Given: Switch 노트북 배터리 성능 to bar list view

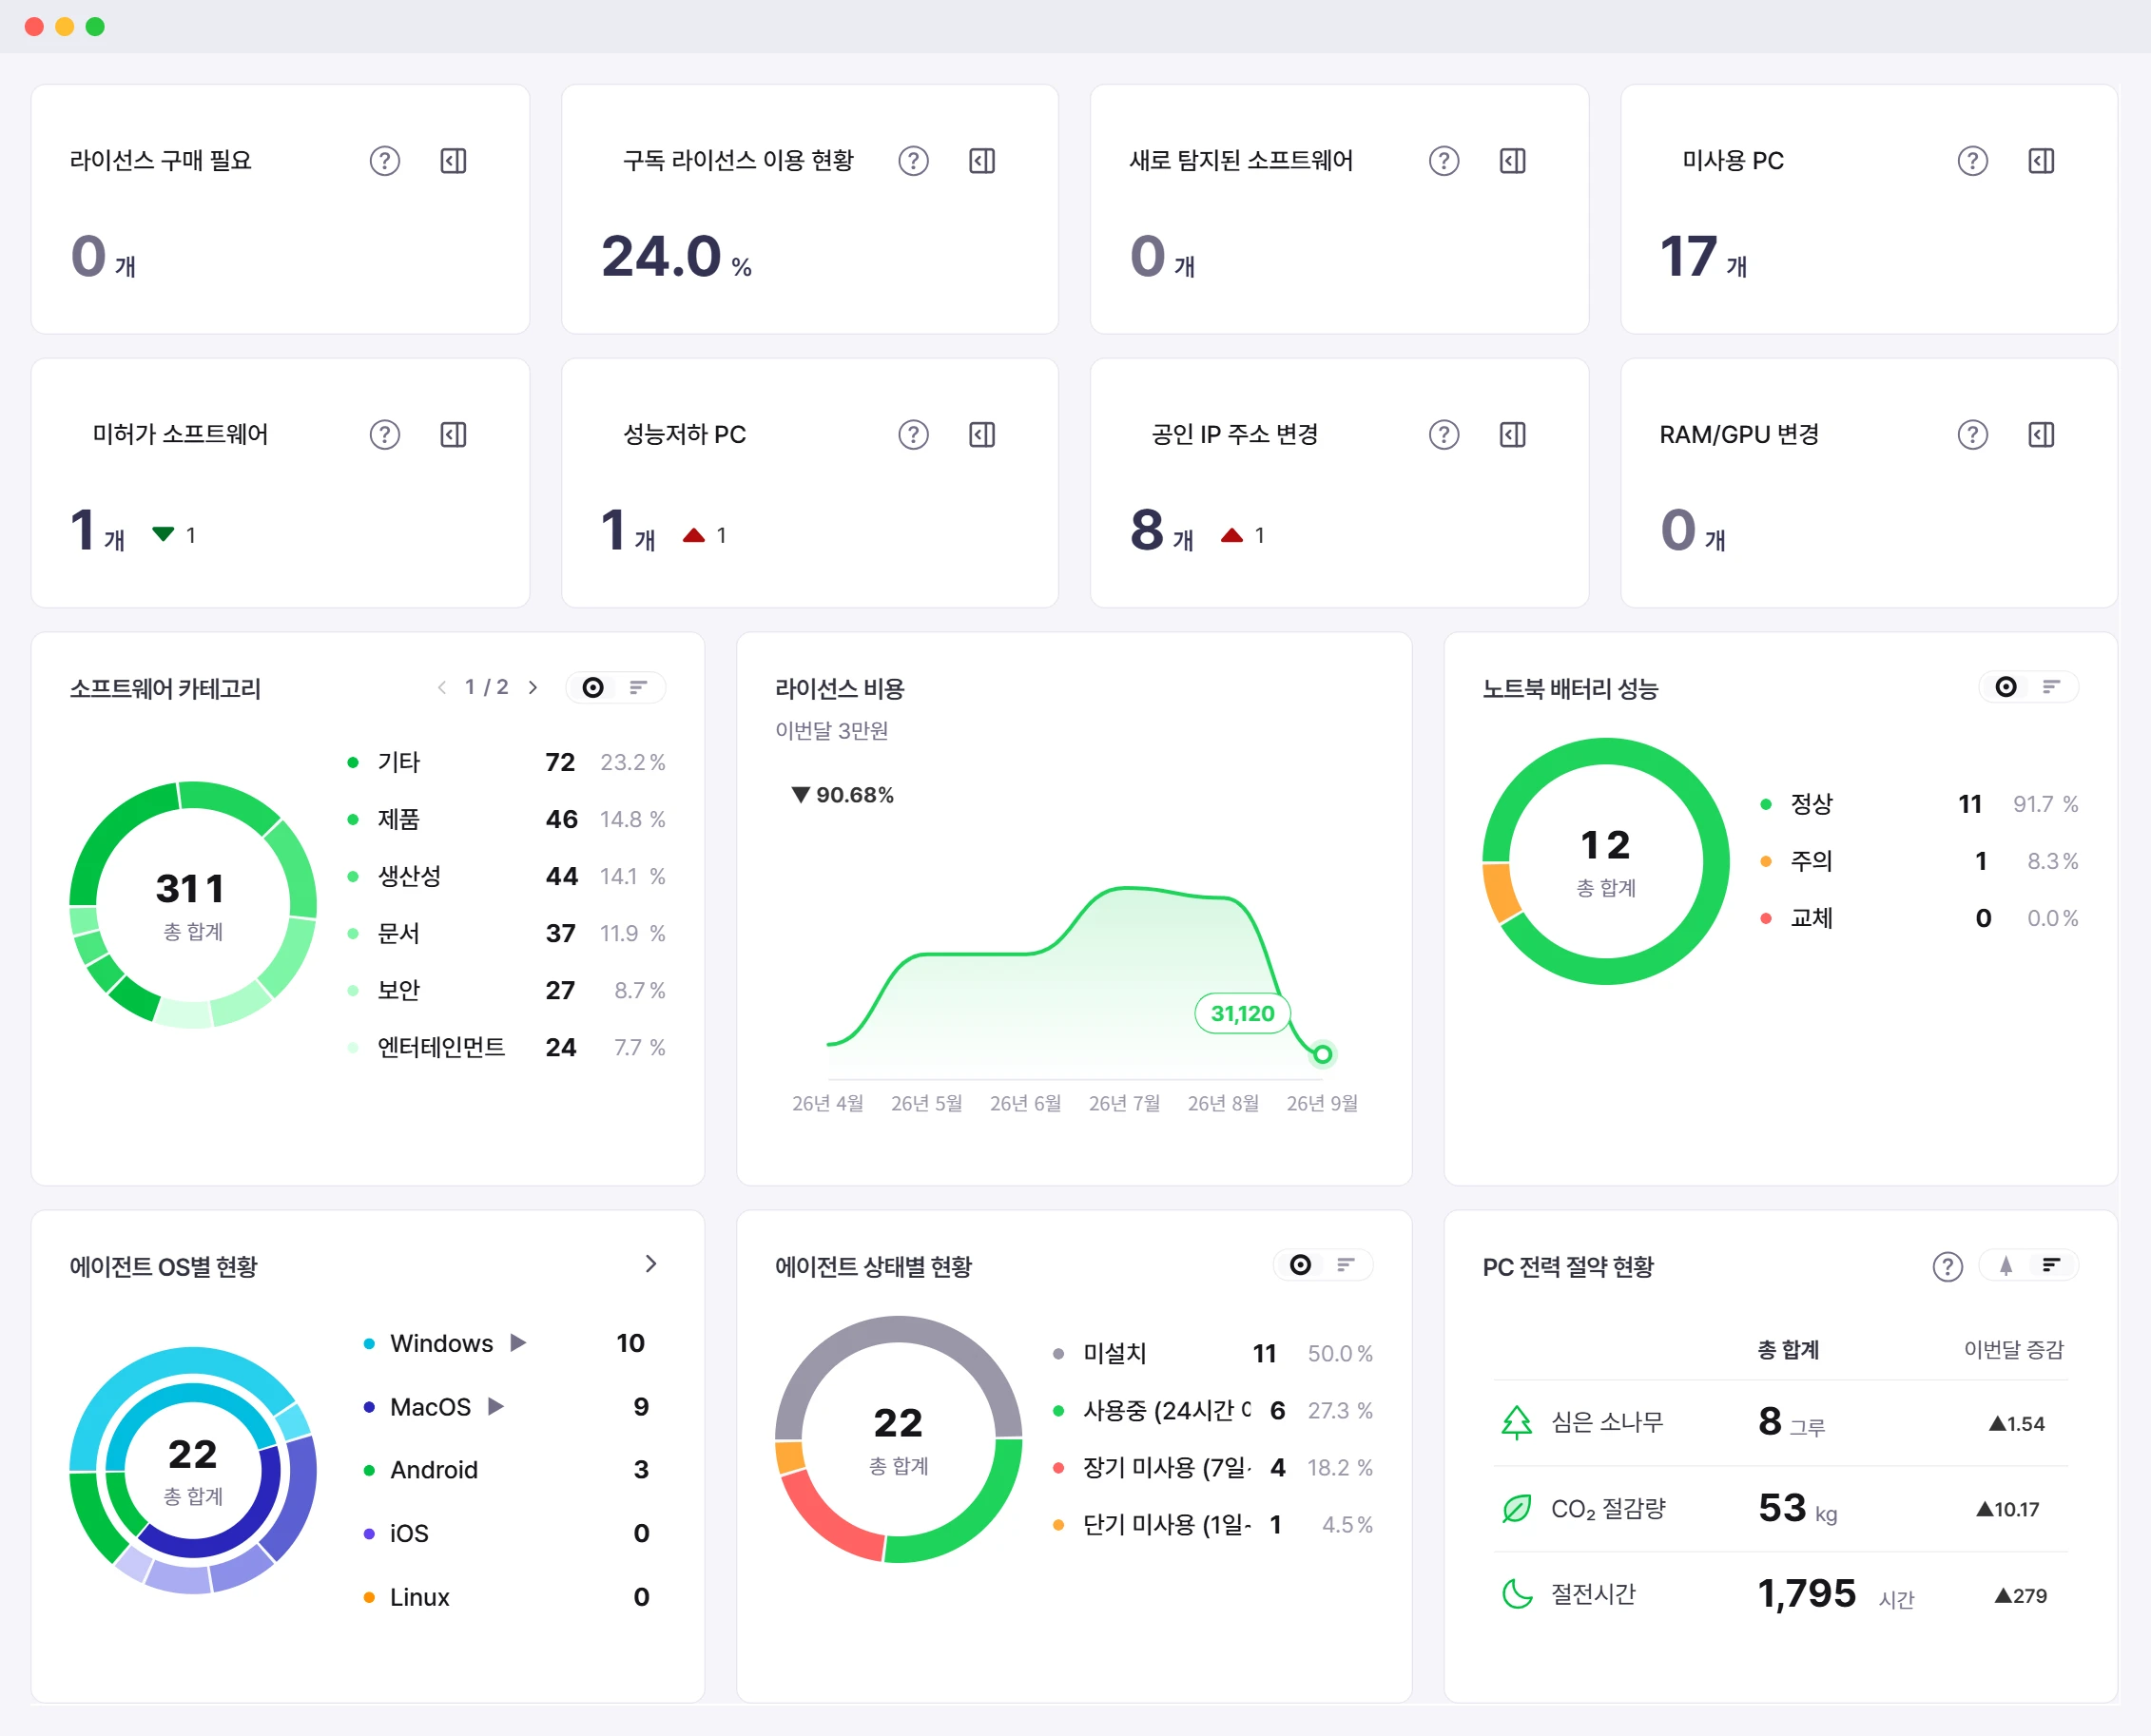Looking at the screenshot, I should (x=2051, y=687).
